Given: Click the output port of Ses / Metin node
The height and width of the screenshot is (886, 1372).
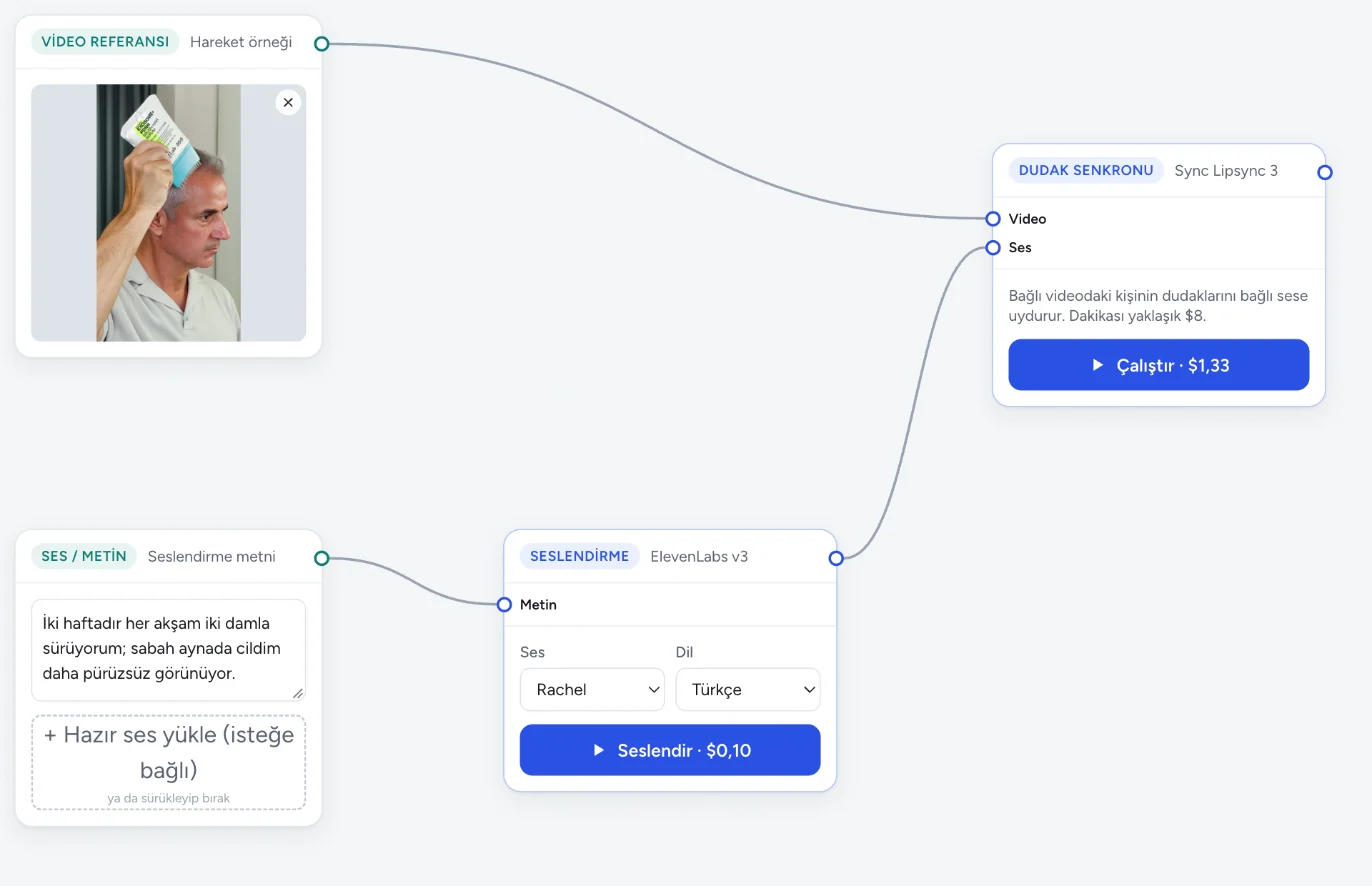Looking at the screenshot, I should (322, 558).
